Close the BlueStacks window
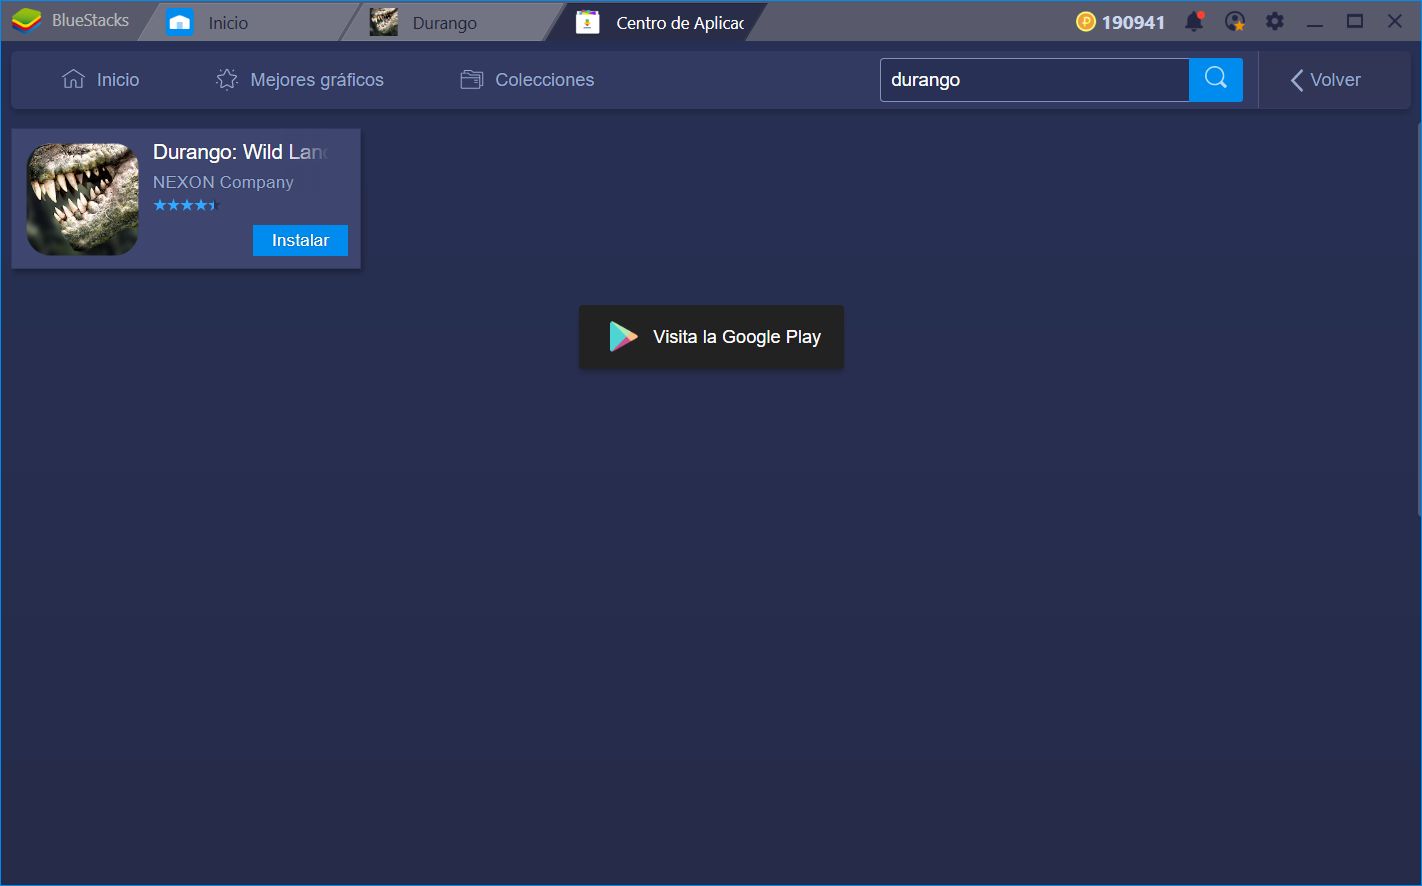 (1395, 21)
